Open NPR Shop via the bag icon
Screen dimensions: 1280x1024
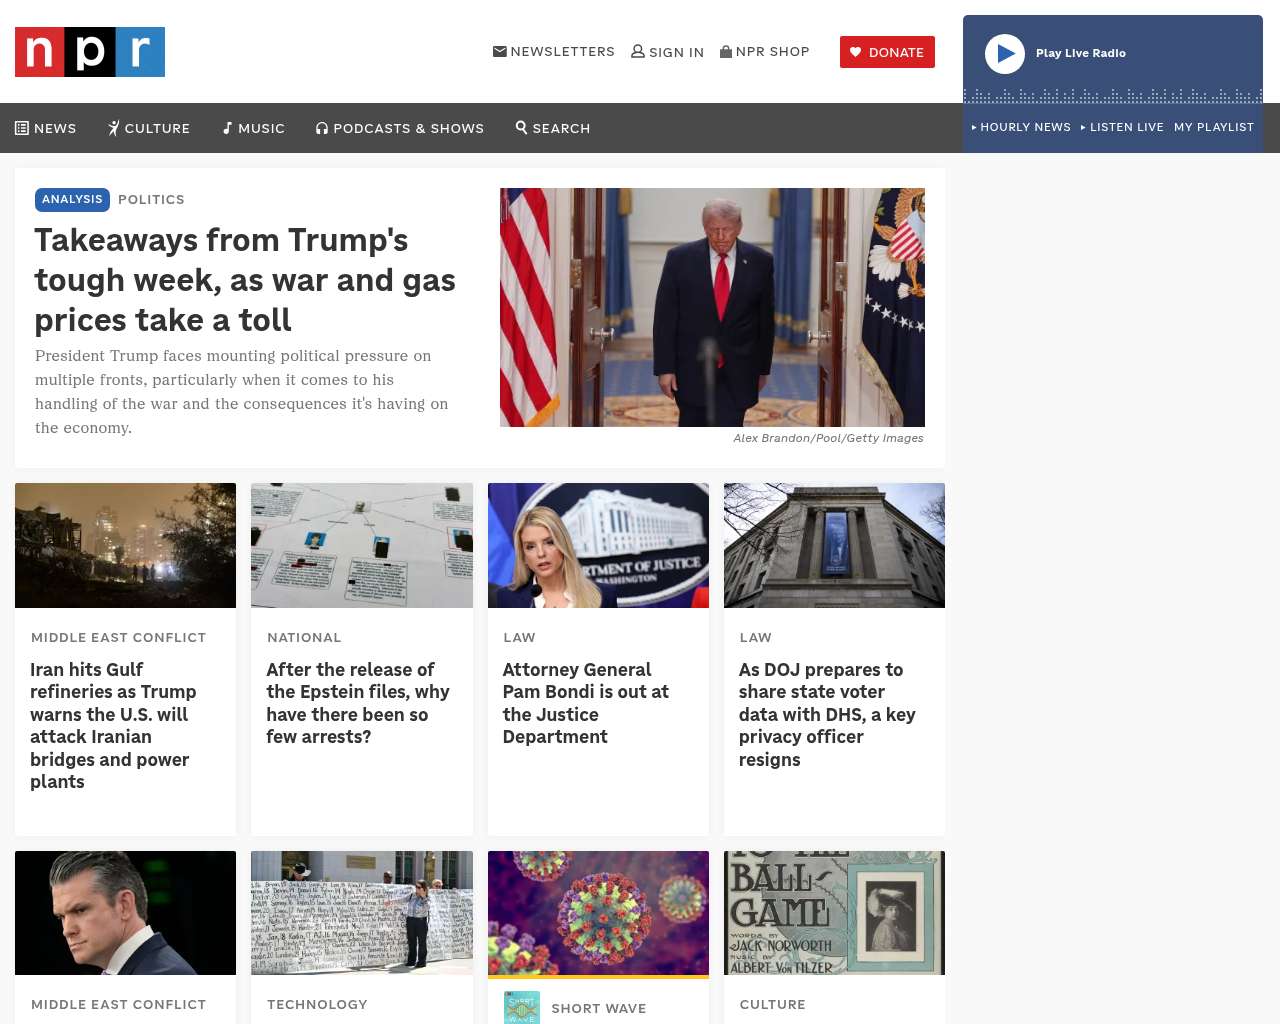click(x=726, y=51)
